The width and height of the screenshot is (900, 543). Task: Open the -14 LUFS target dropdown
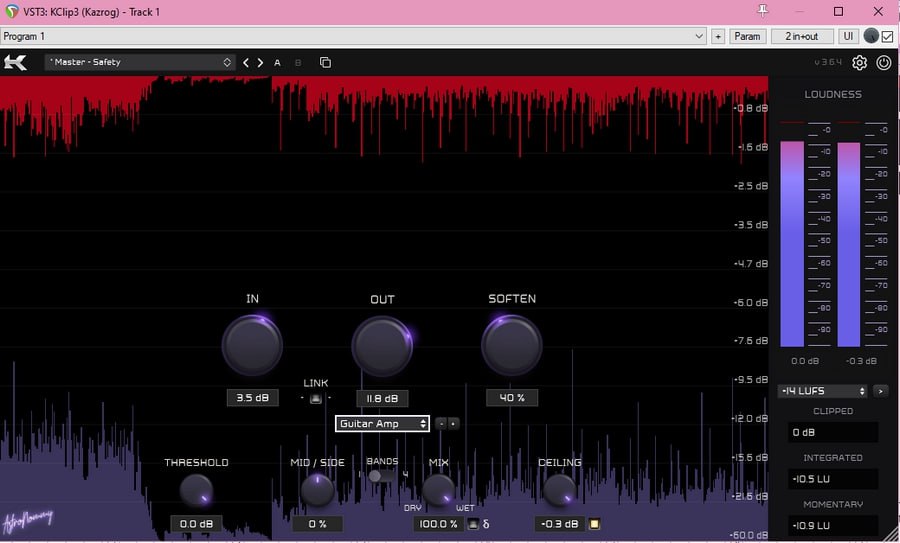(823, 391)
